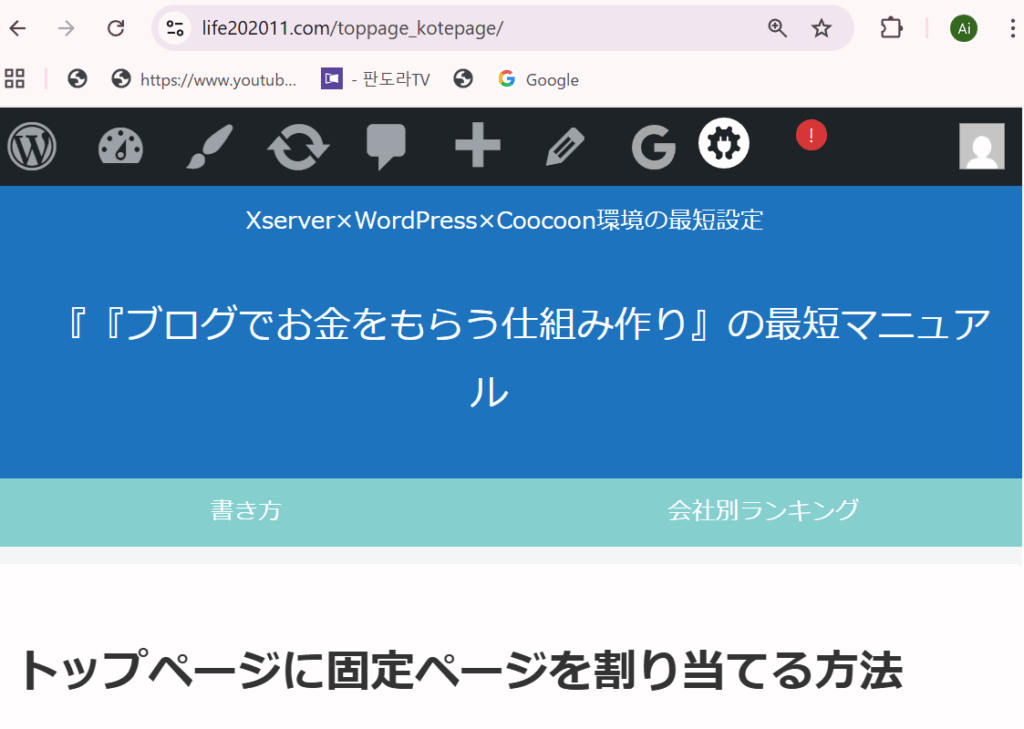Open comments speech bubble icon
The width and height of the screenshot is (1024, 729).
point(386,148)
